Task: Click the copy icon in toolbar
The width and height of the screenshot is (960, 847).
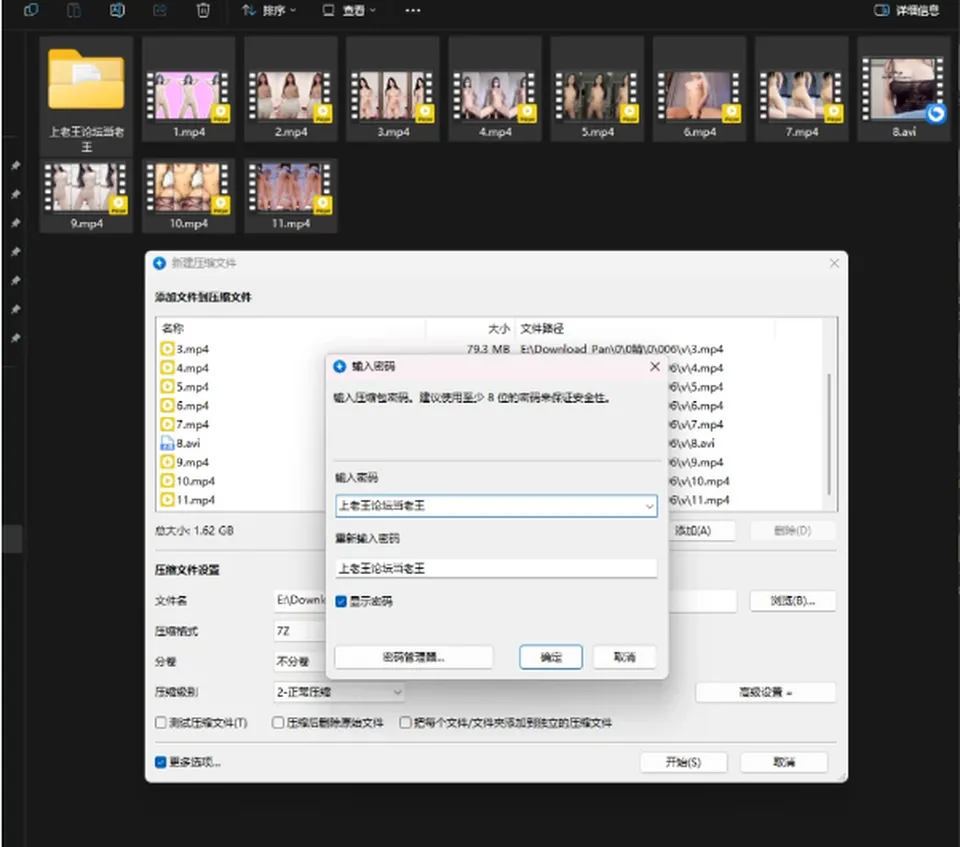Action: 31,10
